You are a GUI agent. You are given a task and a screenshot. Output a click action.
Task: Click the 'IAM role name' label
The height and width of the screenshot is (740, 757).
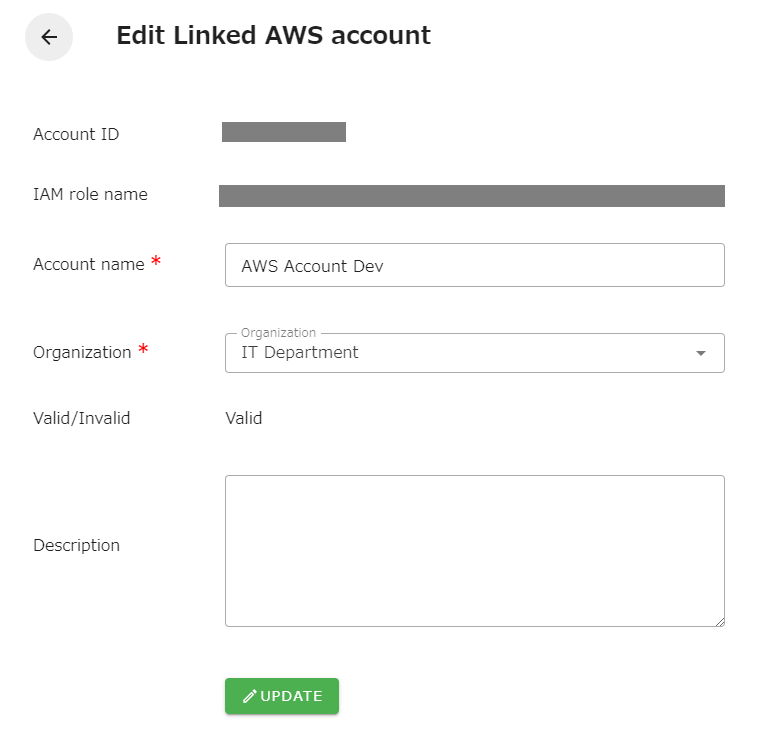coord(90,194)
